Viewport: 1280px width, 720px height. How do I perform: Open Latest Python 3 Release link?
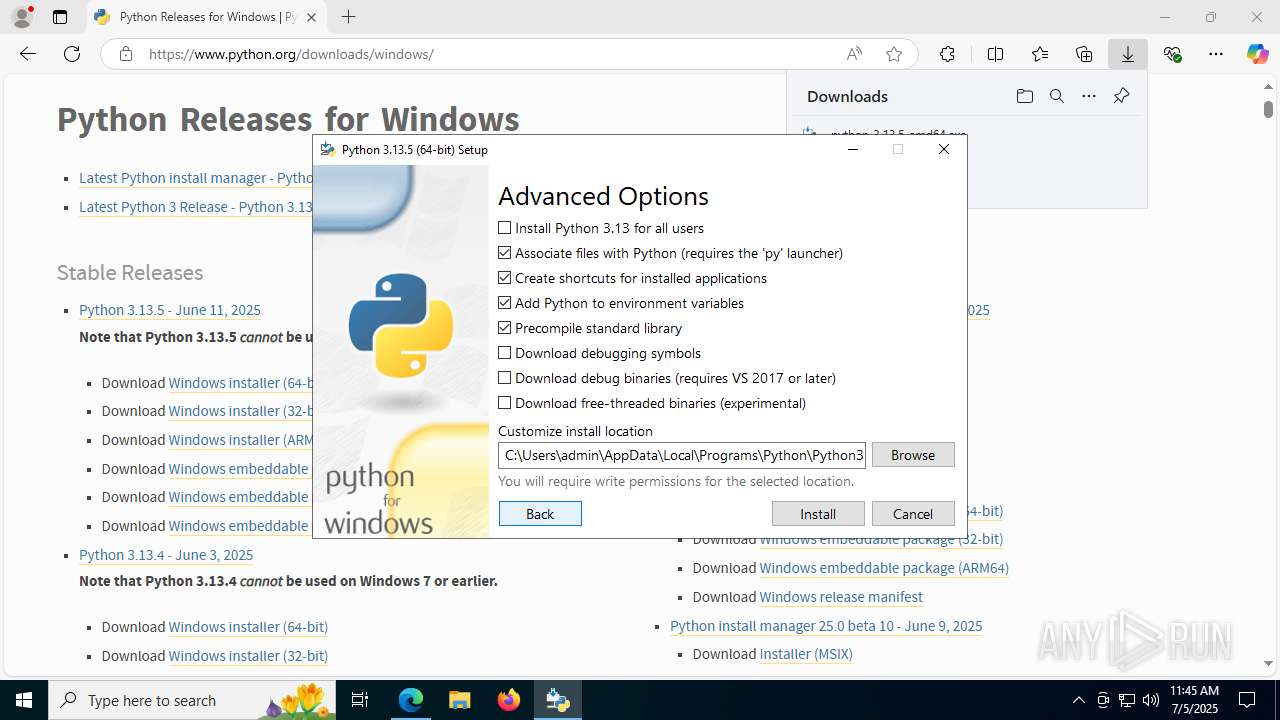(196, 207)
